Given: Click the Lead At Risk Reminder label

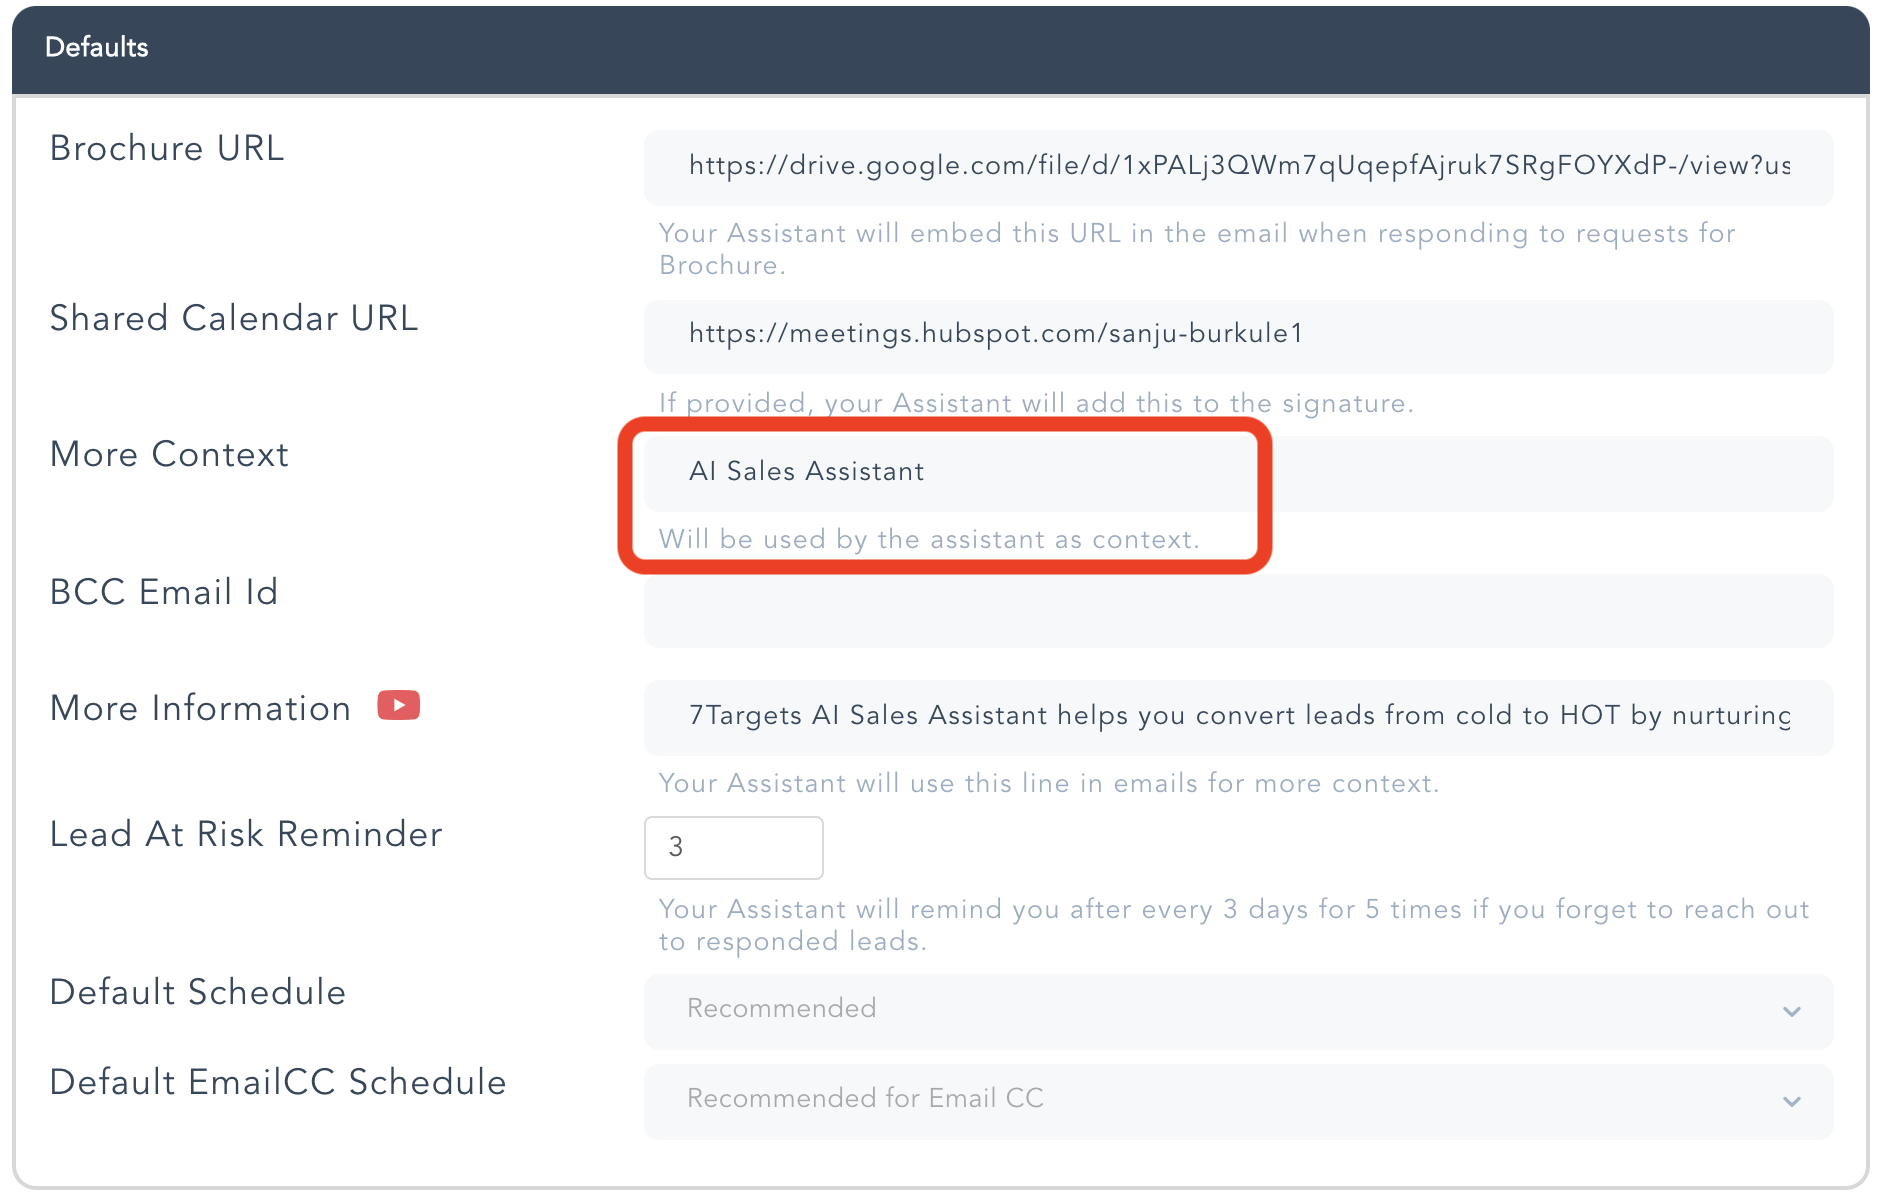Looking at the screenshot, I should tap(246, 835).
